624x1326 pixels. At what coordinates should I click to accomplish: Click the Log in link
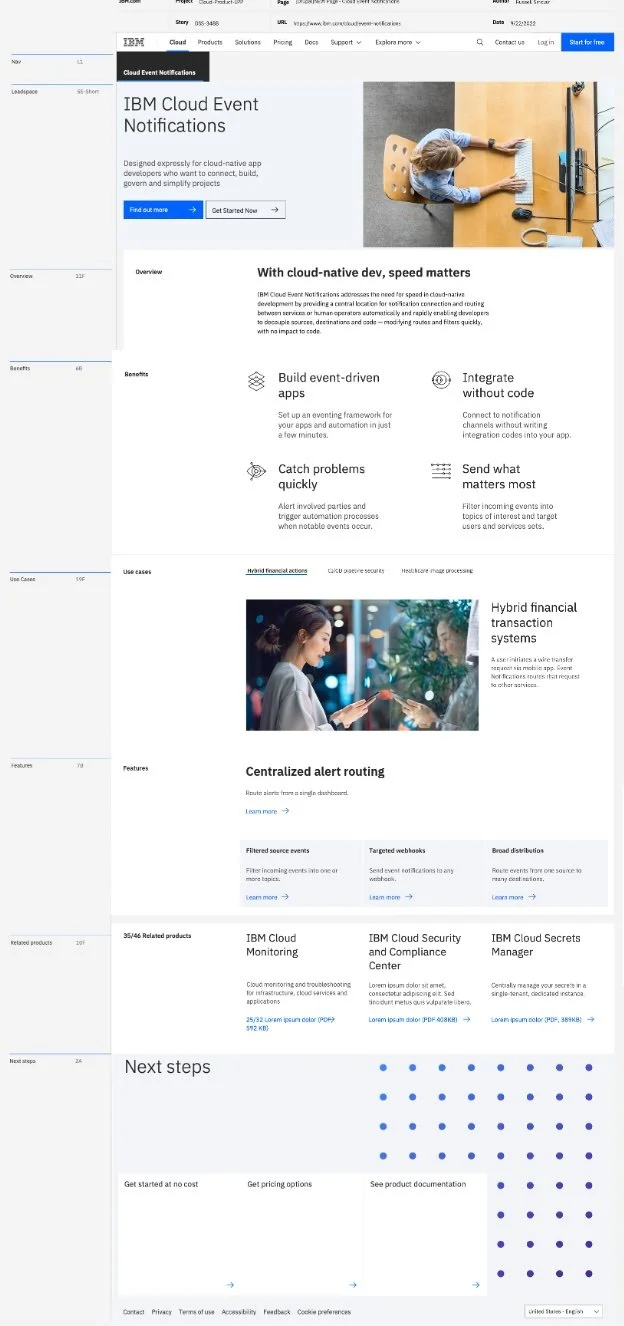[545, 42]
